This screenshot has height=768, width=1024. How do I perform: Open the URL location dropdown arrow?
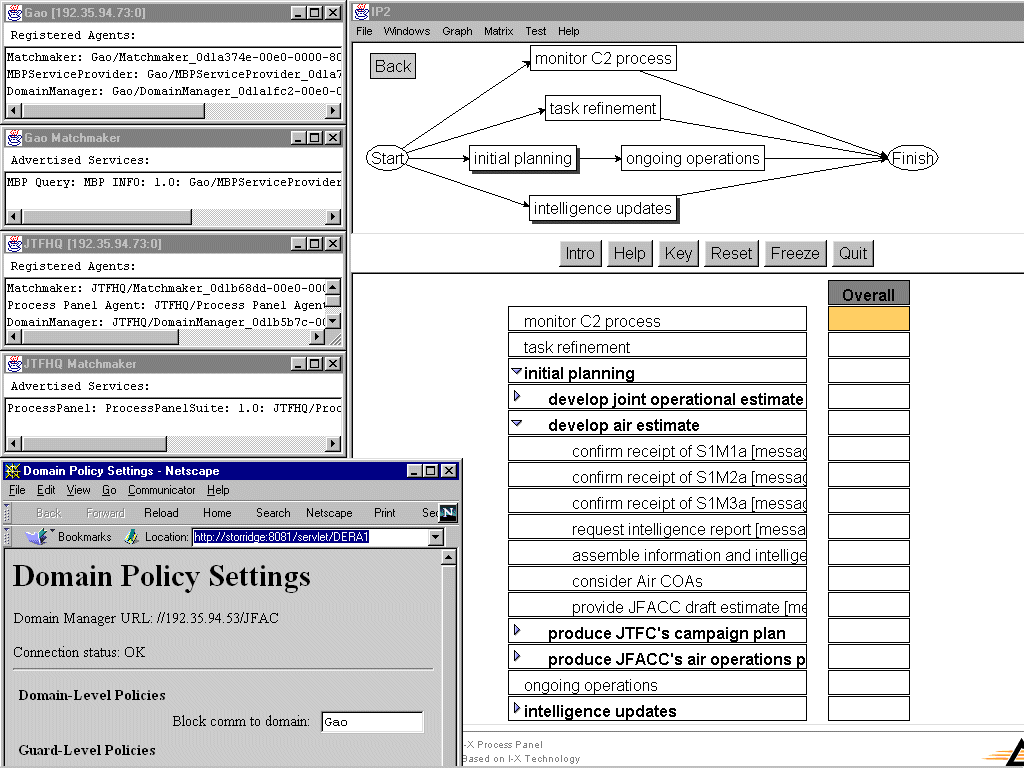pyautogui.click(x=435, y=537)
